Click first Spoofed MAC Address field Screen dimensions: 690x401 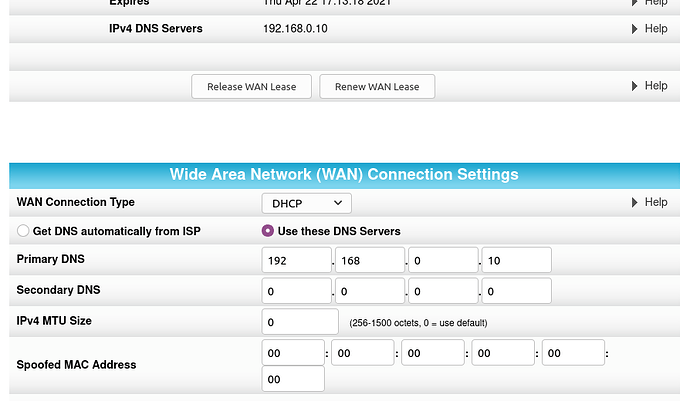(293, 353)
